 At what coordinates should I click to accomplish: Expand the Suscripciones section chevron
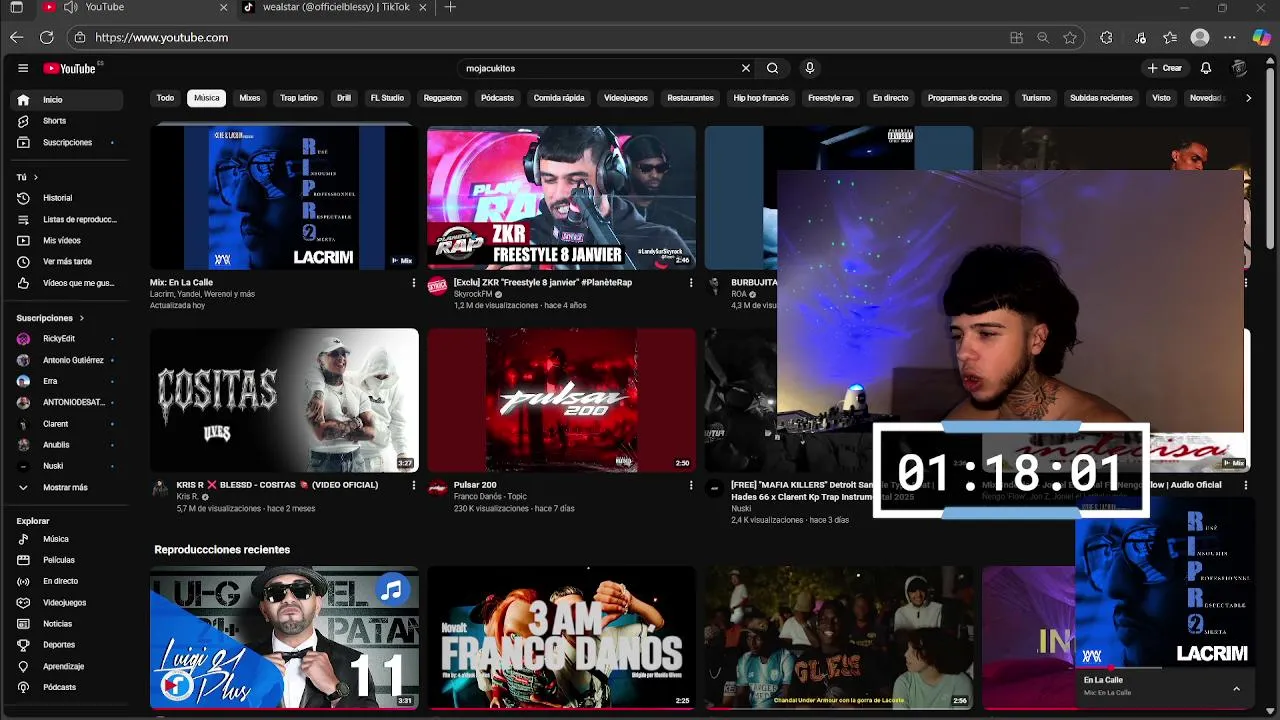[81, 318]
